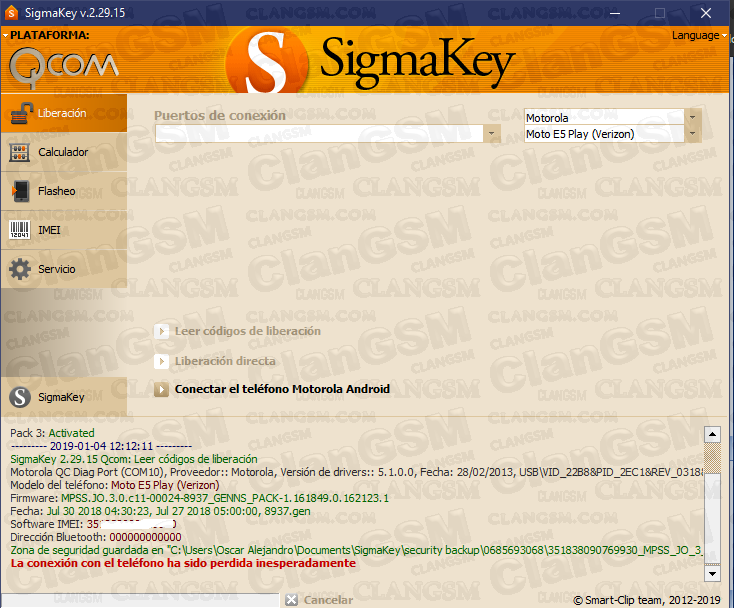Click the Smart-Clip team copyright text
This screenshot has width=734, height=608.
[x=646, y=600]
